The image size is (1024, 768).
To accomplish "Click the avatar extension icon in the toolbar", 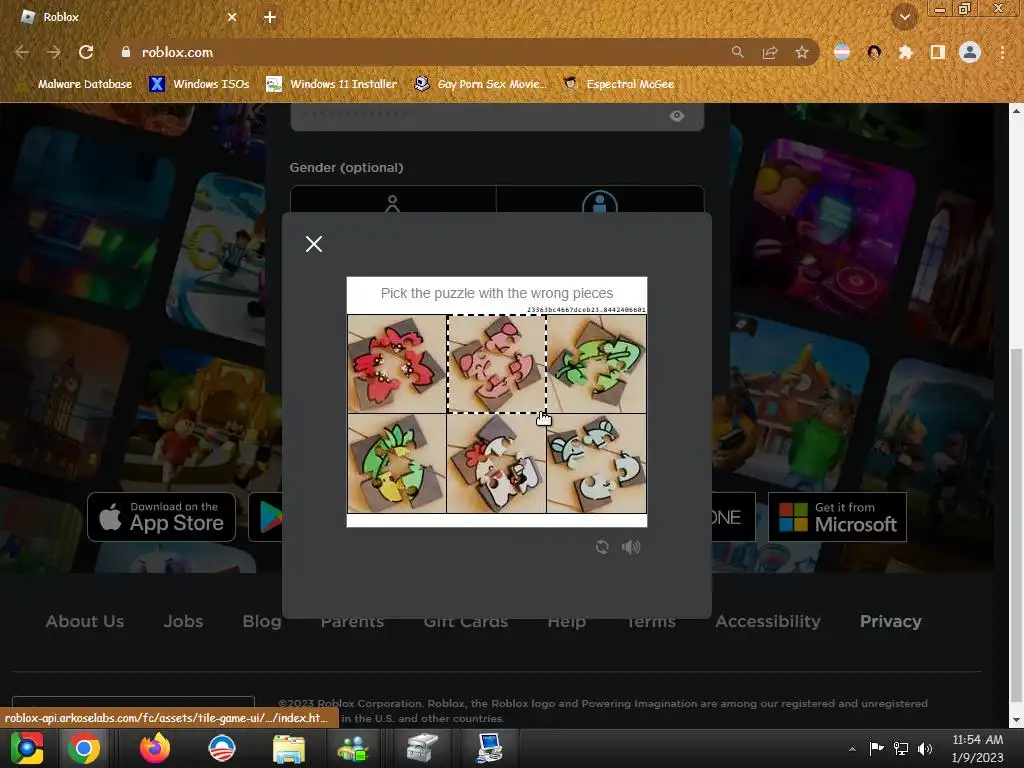I will click(x=874, y=52).
